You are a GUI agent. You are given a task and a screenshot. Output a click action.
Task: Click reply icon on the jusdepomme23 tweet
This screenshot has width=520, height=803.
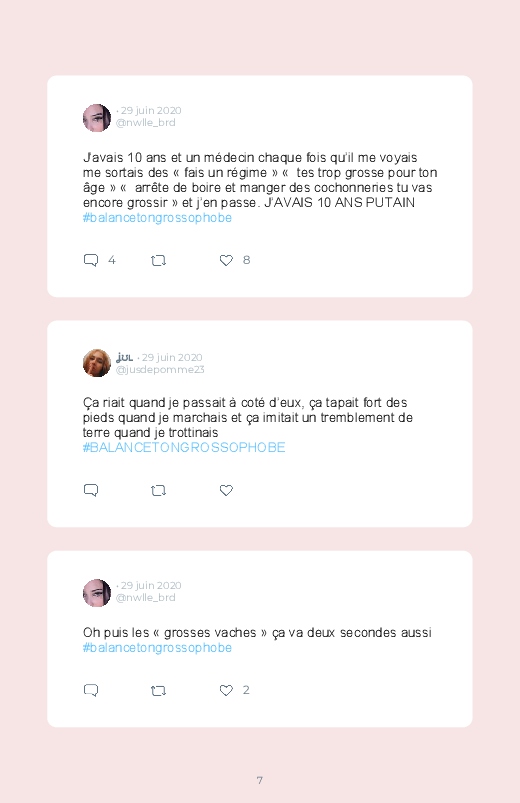pos(91,490)
